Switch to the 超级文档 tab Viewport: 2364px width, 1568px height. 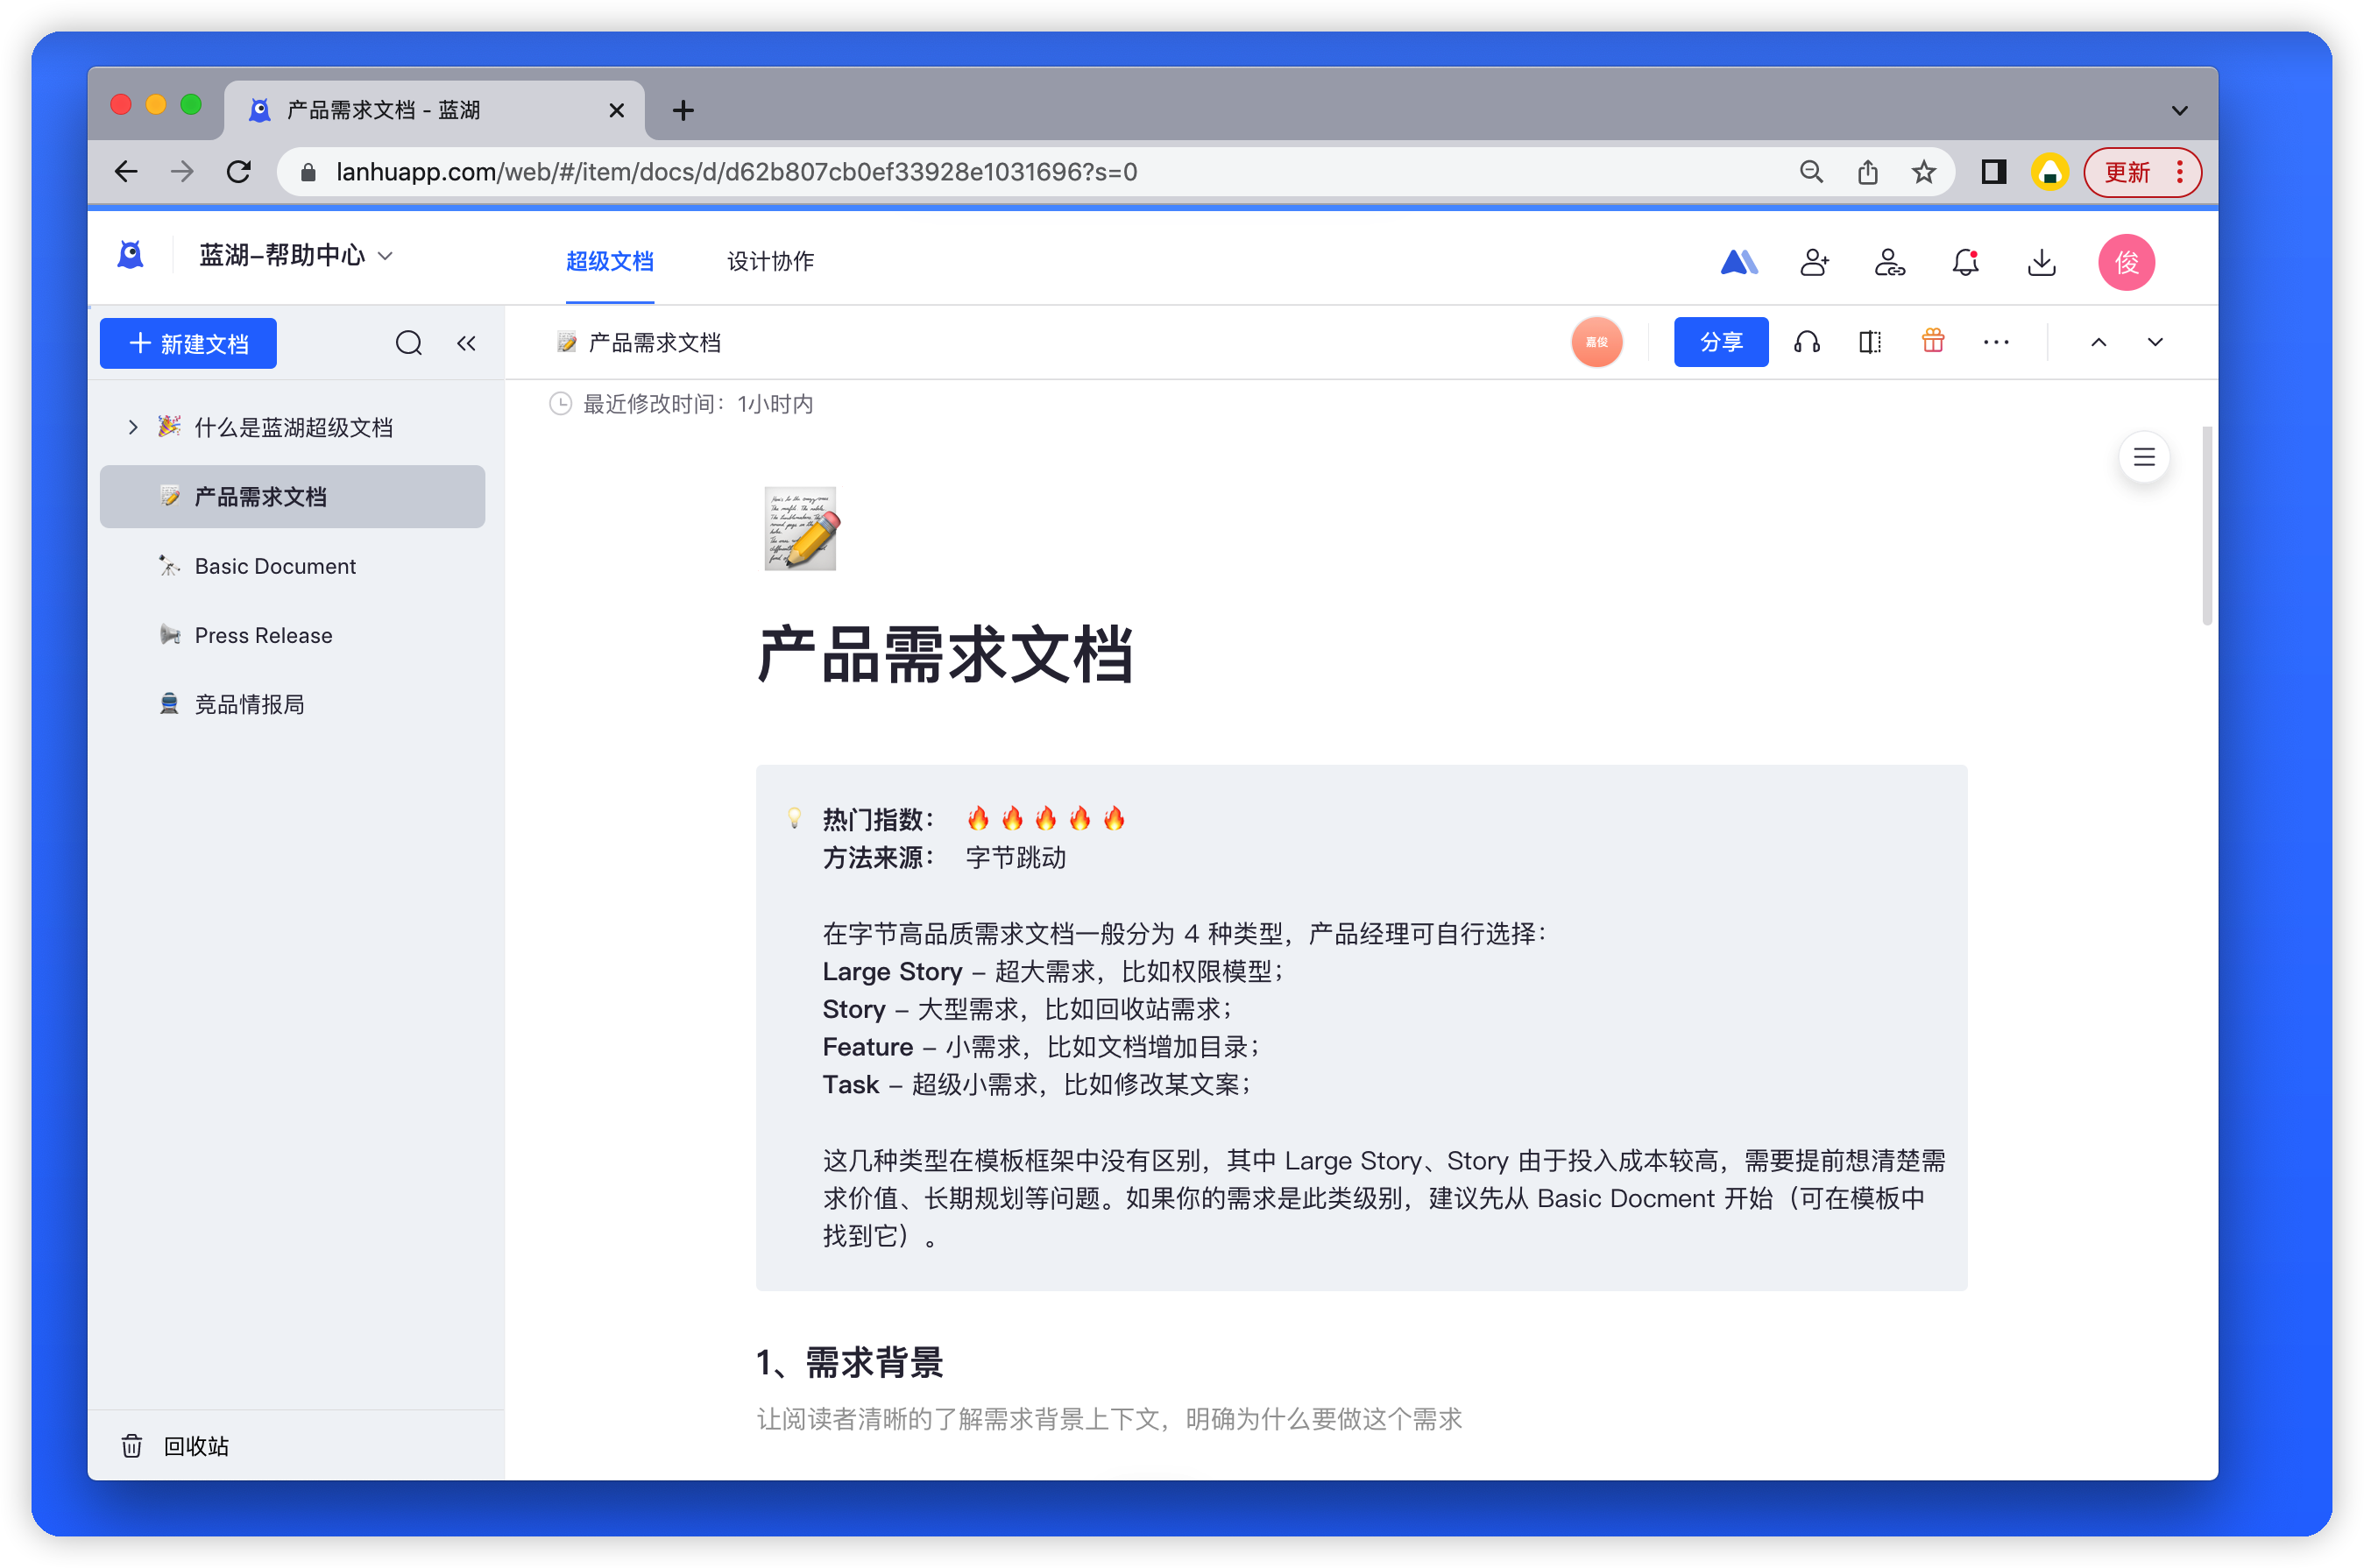609,262
